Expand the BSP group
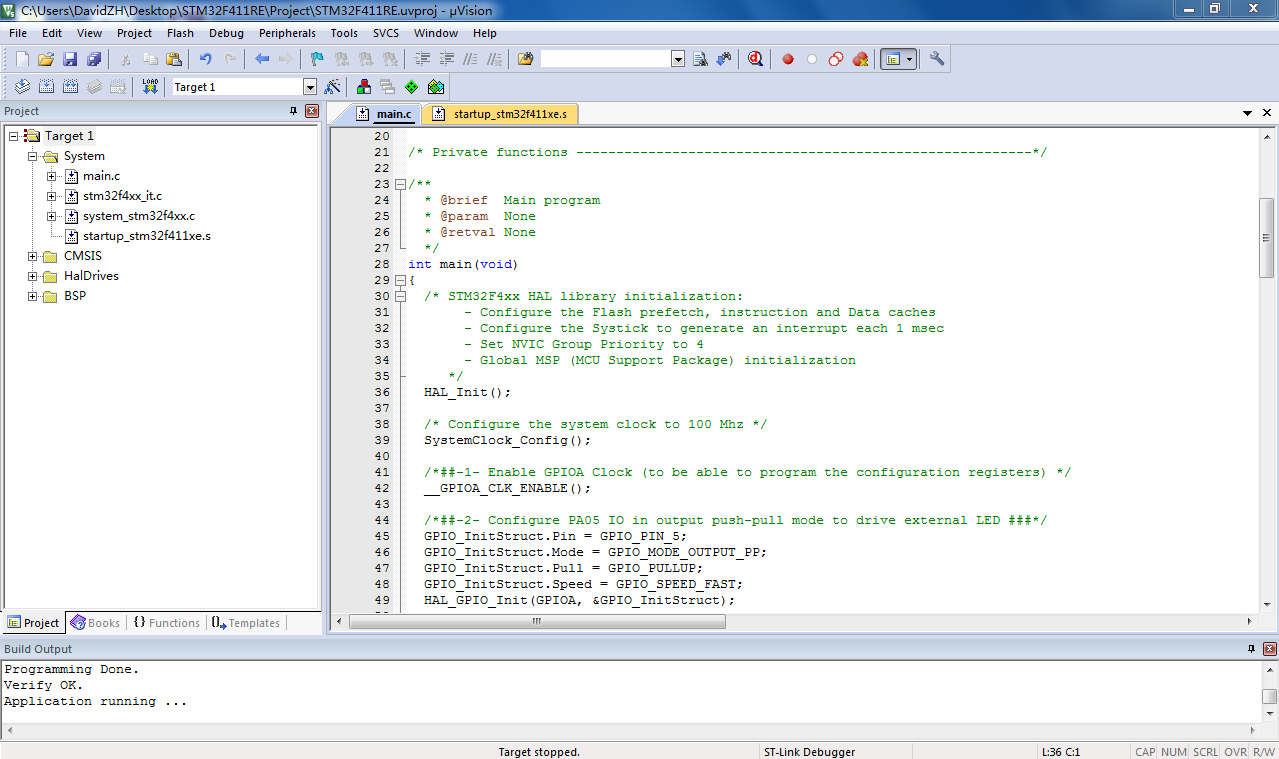The width and height of the screenshot is (1279, 759). tap(33, 296)
